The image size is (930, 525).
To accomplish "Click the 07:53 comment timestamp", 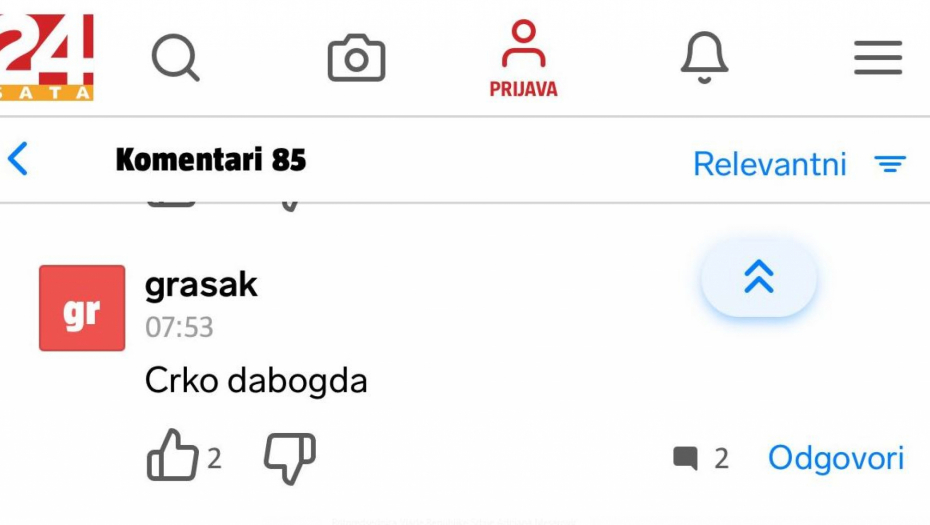I will [x=179, y=327].
